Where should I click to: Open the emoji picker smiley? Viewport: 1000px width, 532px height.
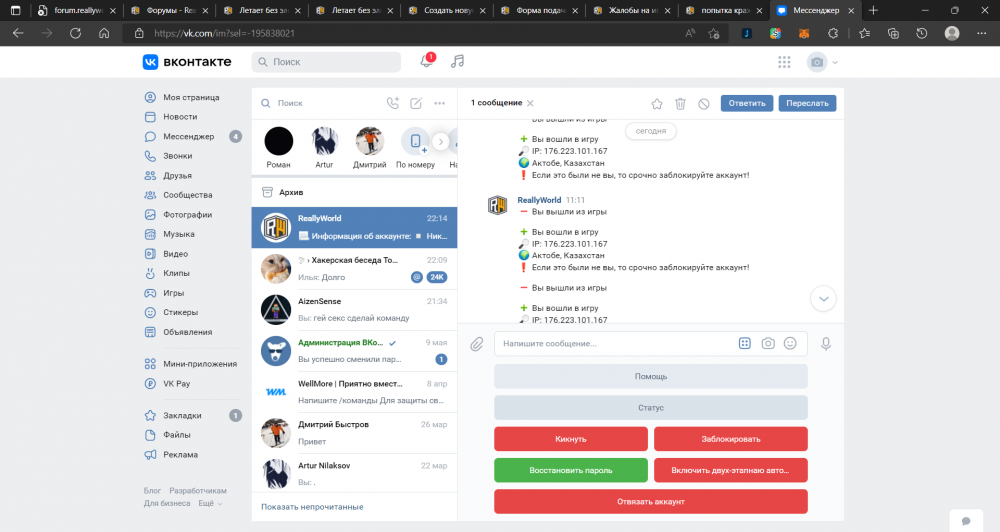790,344
